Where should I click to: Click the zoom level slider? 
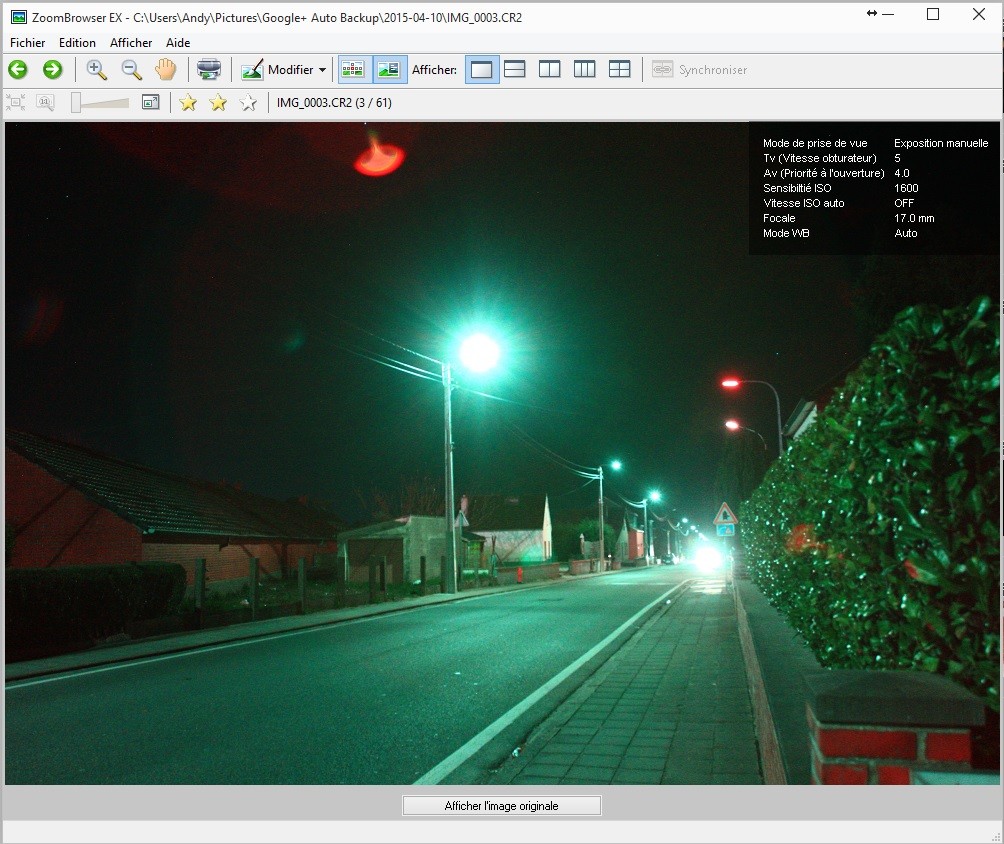pyautogui.click(x=100, y=103)
